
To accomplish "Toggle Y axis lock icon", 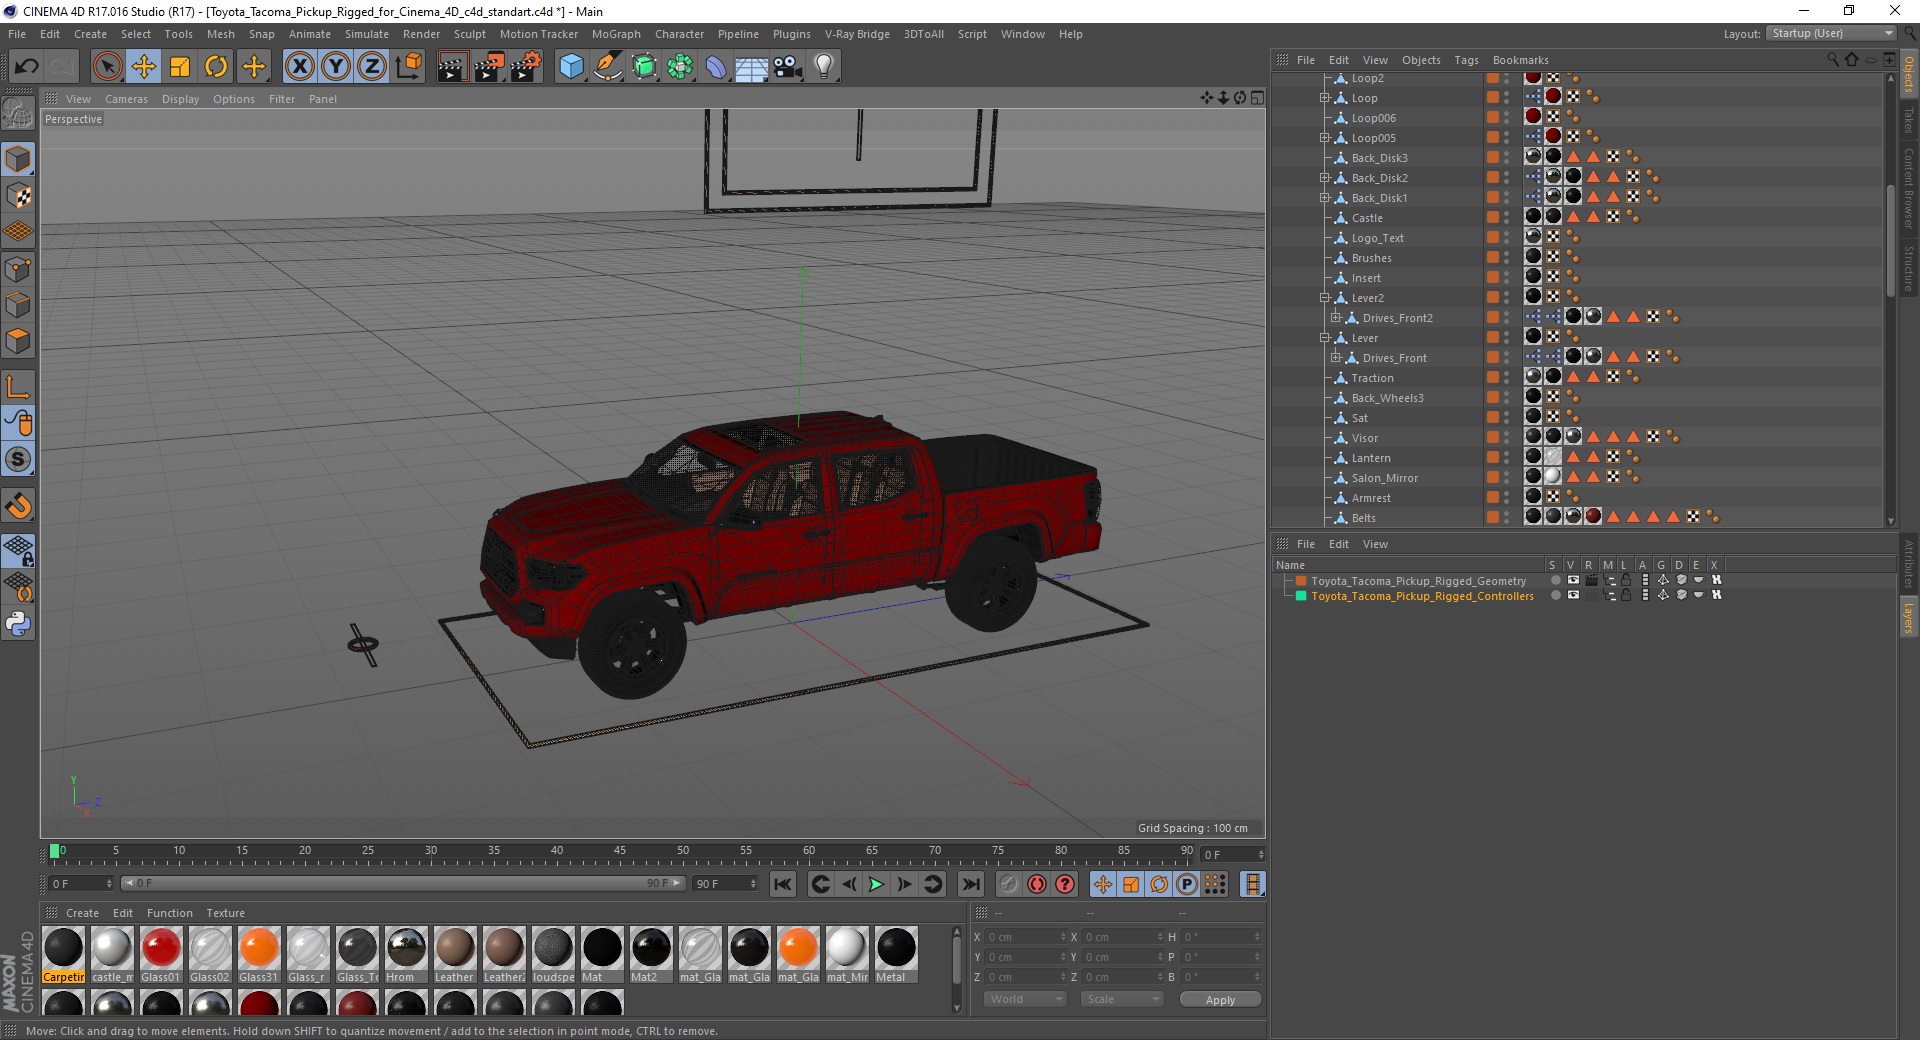I will [336, 67].
